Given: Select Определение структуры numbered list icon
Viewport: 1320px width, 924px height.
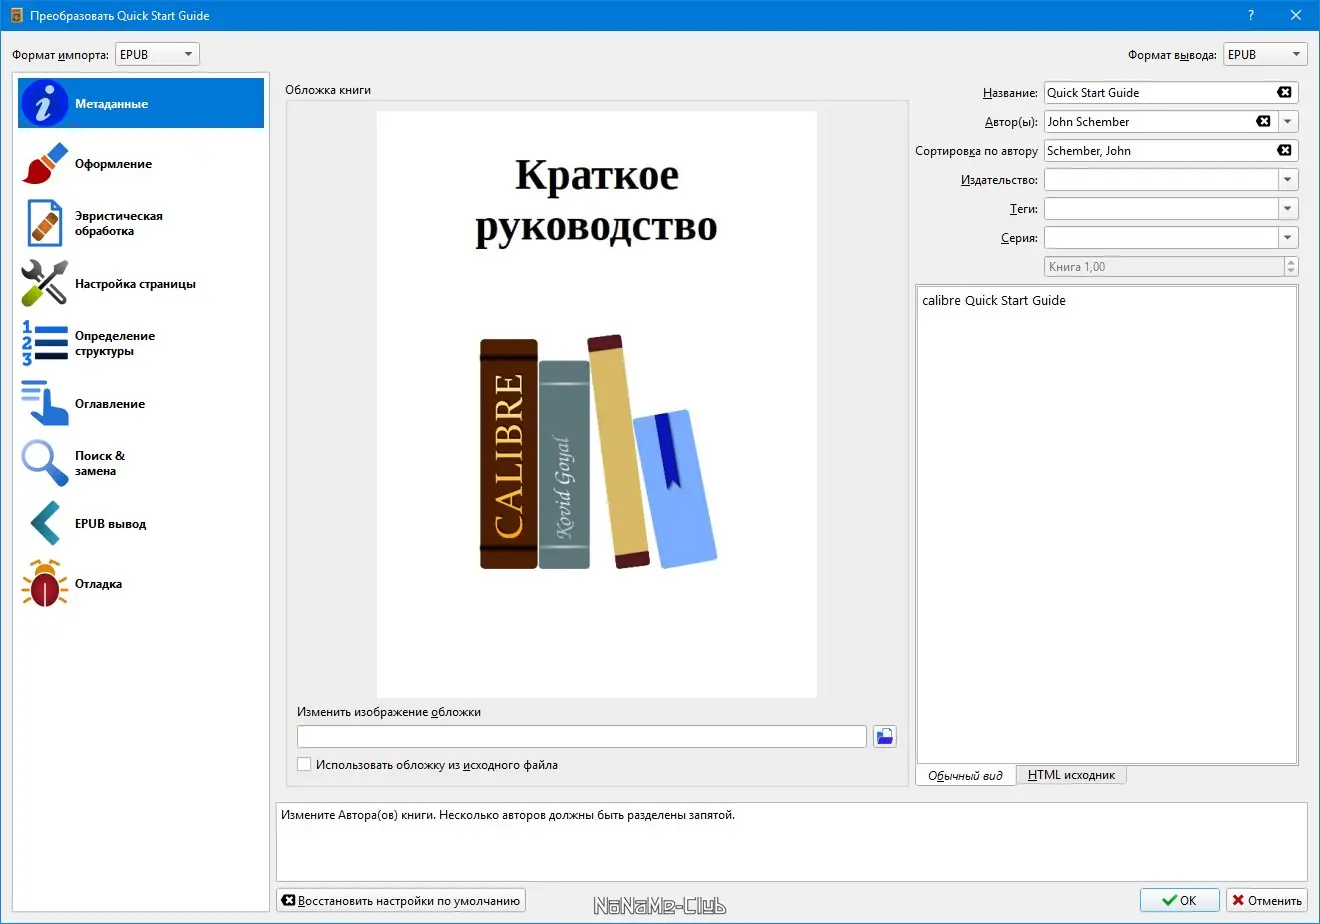Looking at the screenshot, I should (44, 343).
